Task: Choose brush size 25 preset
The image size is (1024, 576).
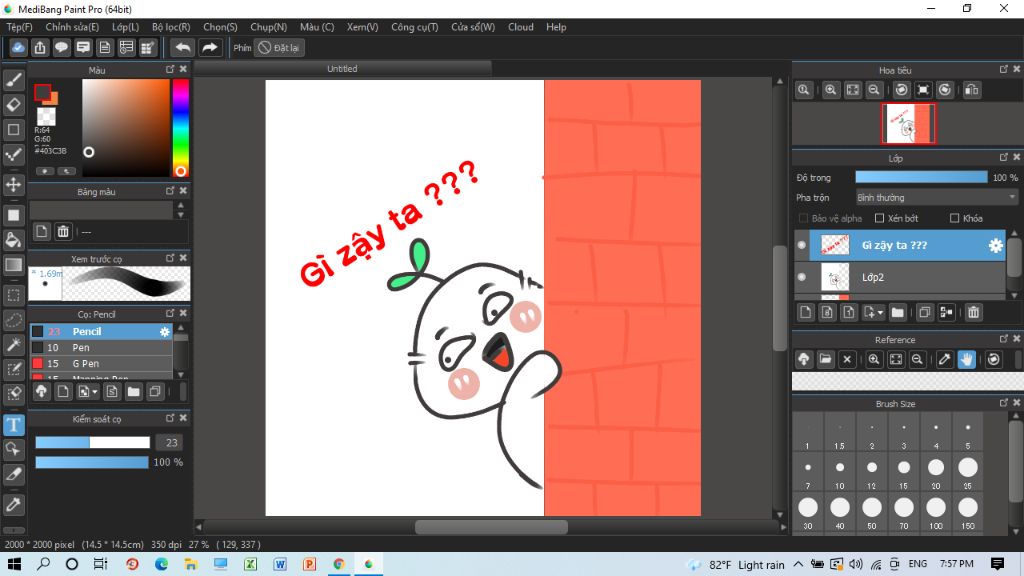Action: 967,473
